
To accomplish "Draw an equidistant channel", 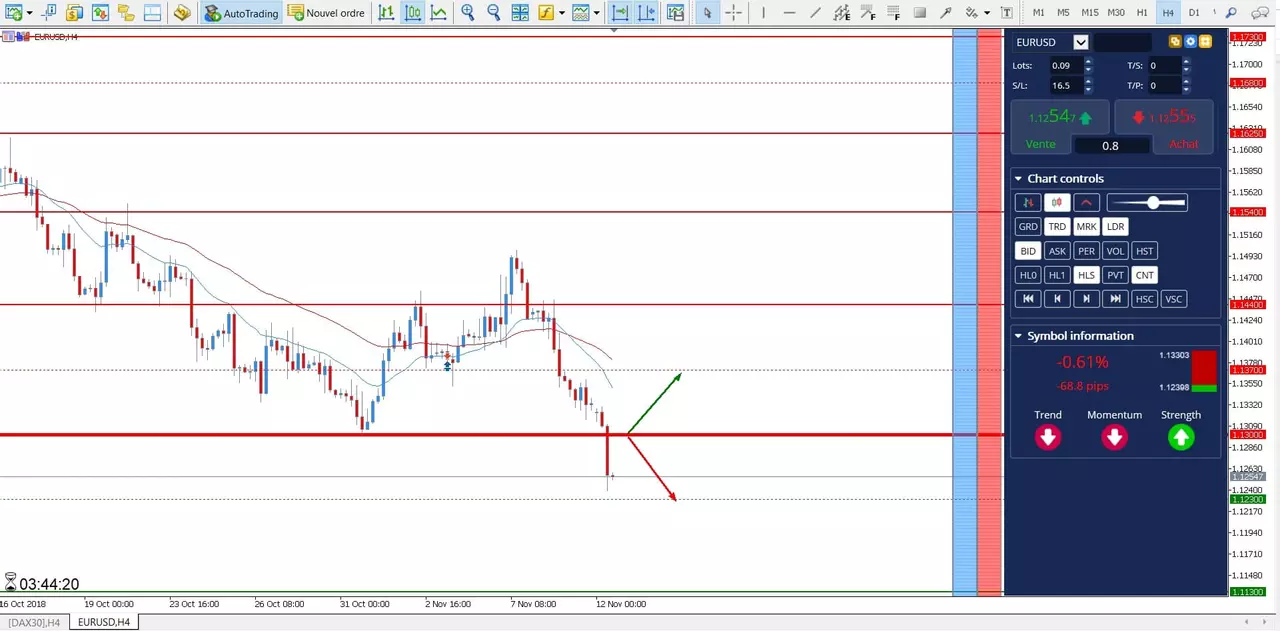I will pos(841,13).
